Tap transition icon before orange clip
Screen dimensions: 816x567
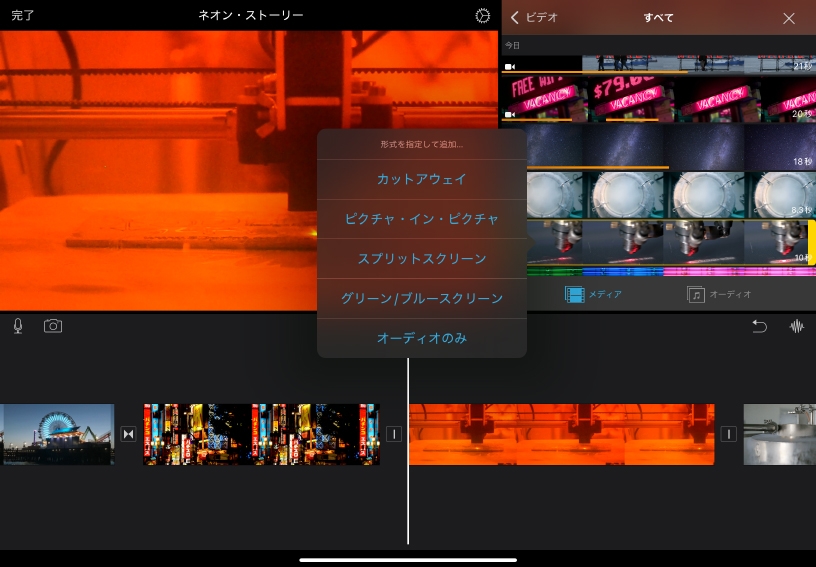pyautogui.click(x=394, y=434)
